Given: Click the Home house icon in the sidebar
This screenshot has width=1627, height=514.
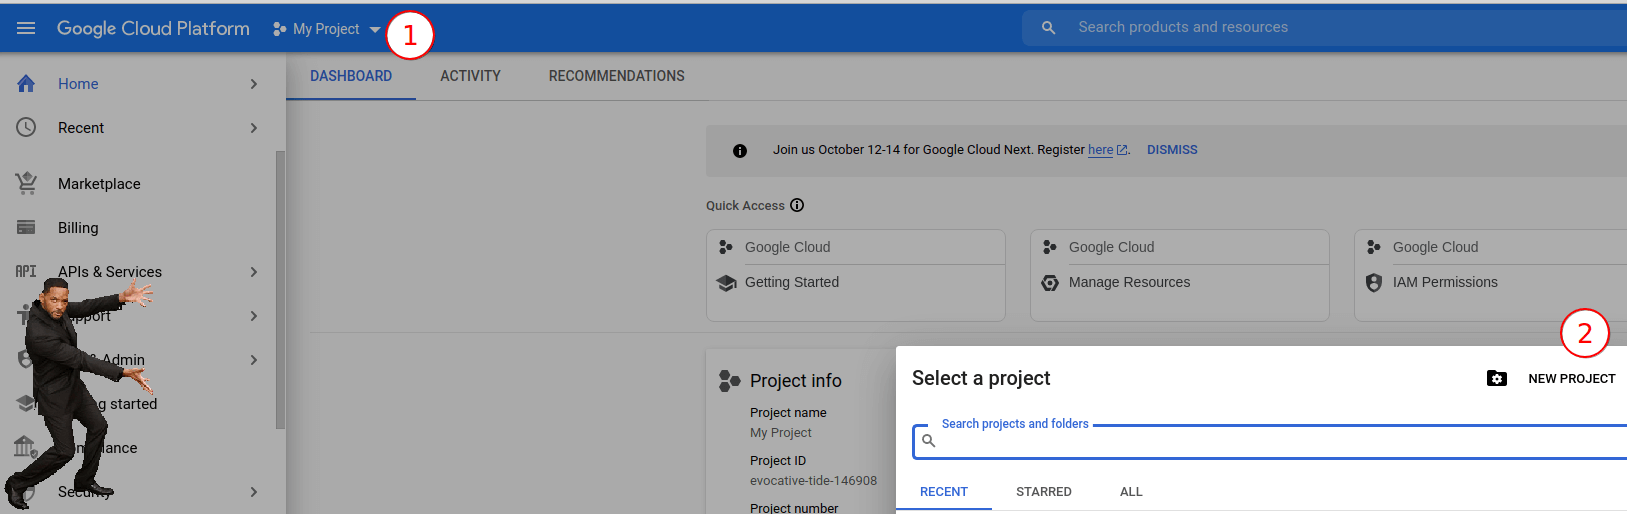Looking at the screenshot, I should pos(26,84).
